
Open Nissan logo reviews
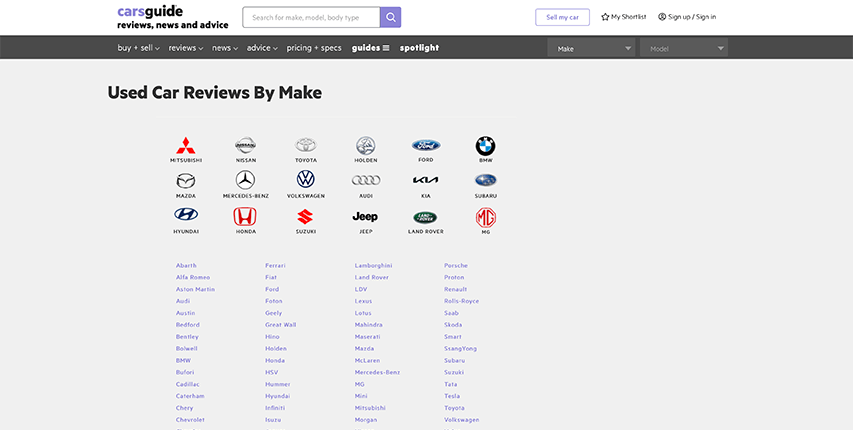click(x=245, y=145)
